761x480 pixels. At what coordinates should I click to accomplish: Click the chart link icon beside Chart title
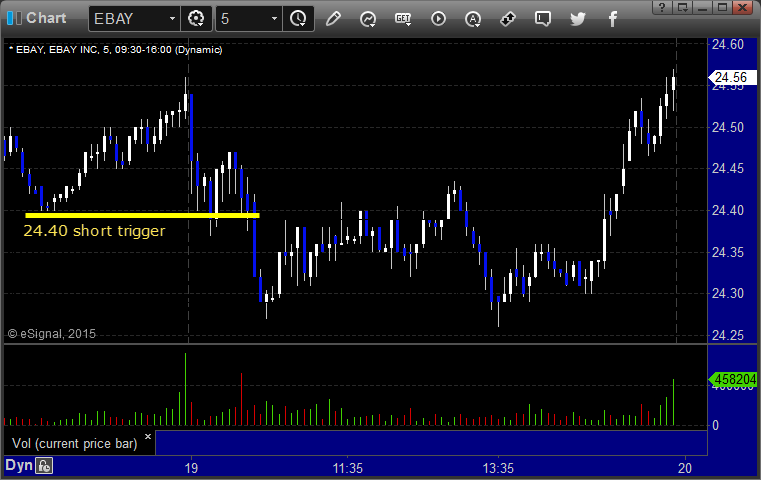14,18
